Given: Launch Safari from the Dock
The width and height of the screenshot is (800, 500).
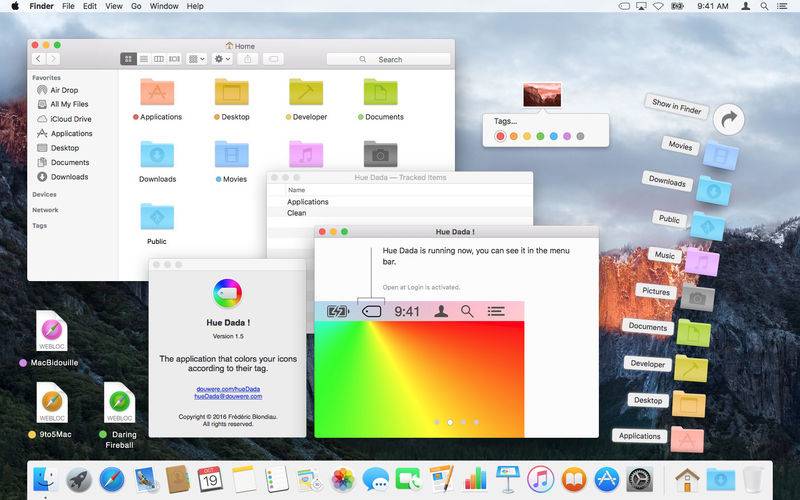Looking at the screenshot, I should coord(112,480).
